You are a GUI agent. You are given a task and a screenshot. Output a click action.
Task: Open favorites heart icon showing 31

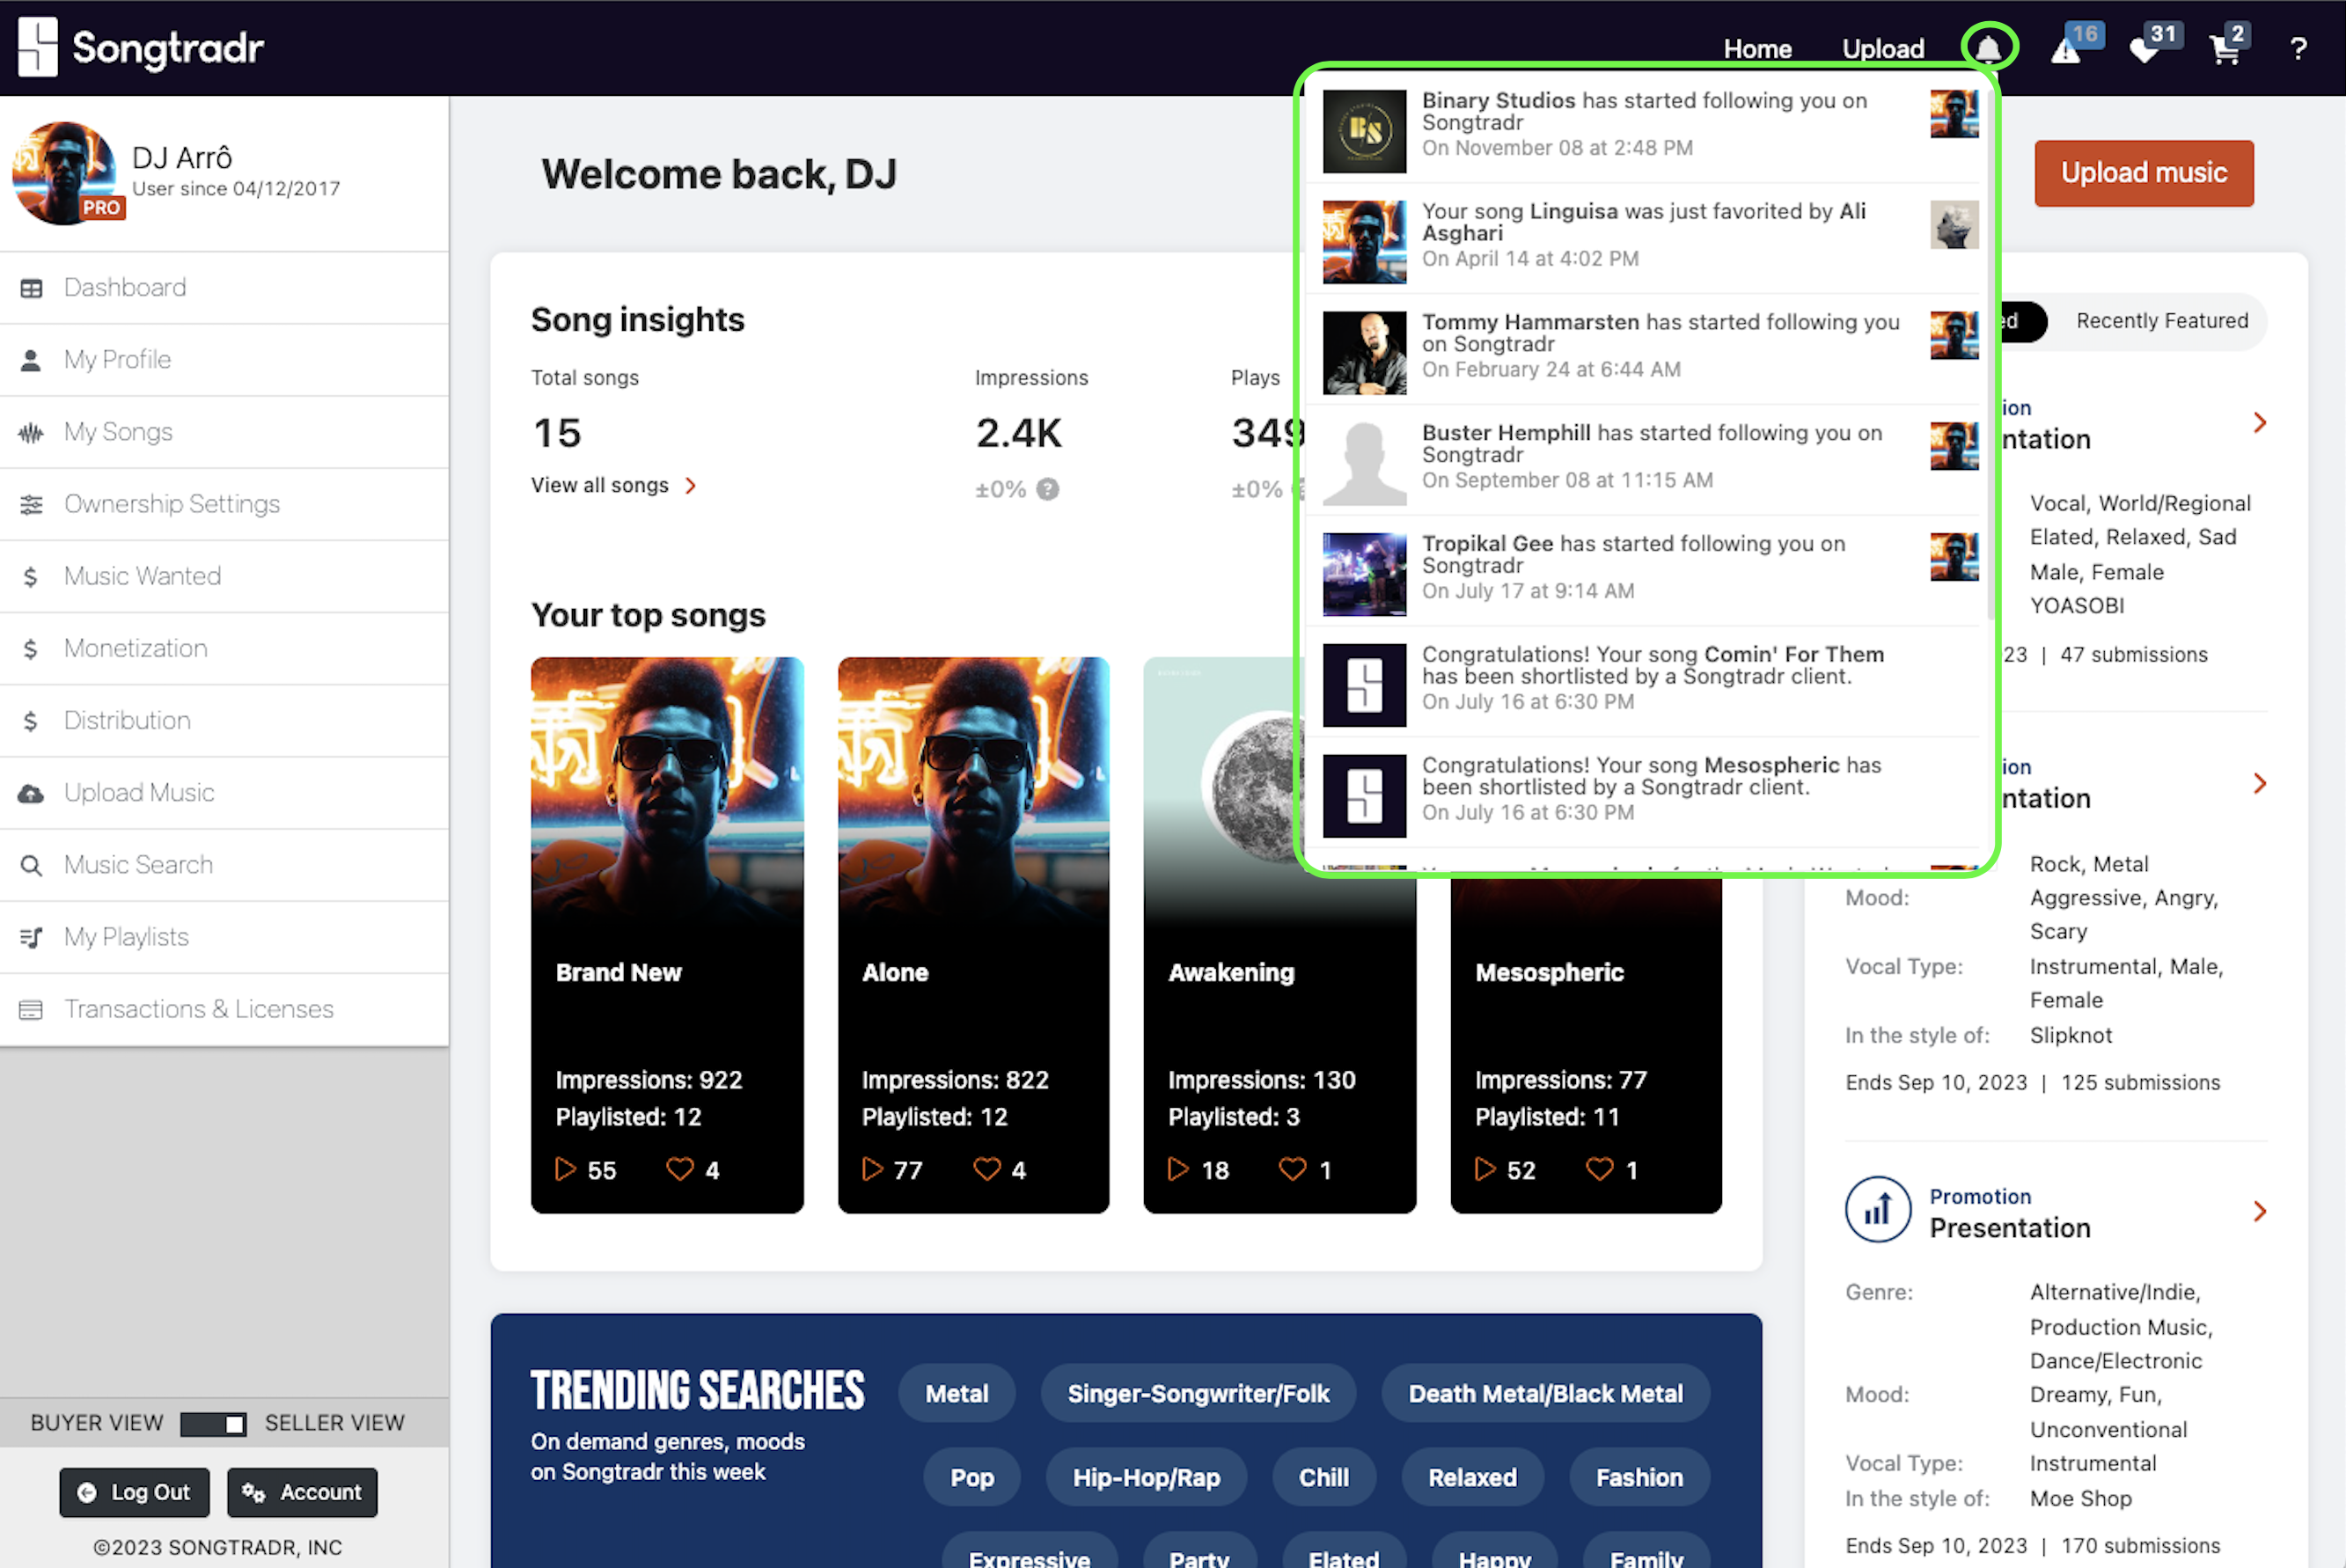(2143, 50)
